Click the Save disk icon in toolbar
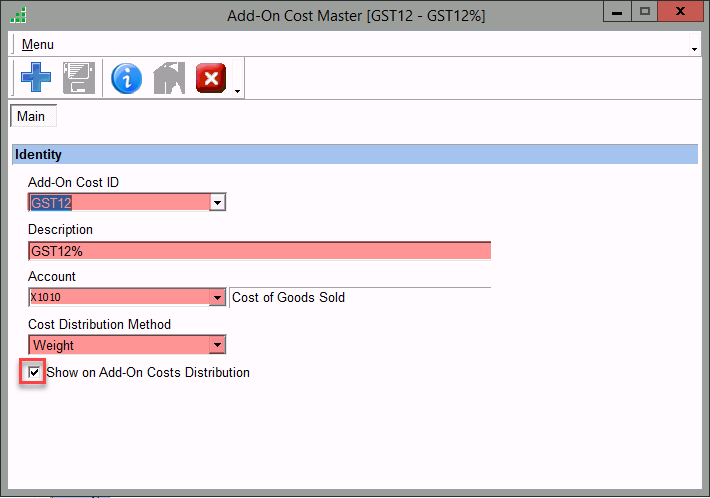710x498 pixels. pos(79,78)
